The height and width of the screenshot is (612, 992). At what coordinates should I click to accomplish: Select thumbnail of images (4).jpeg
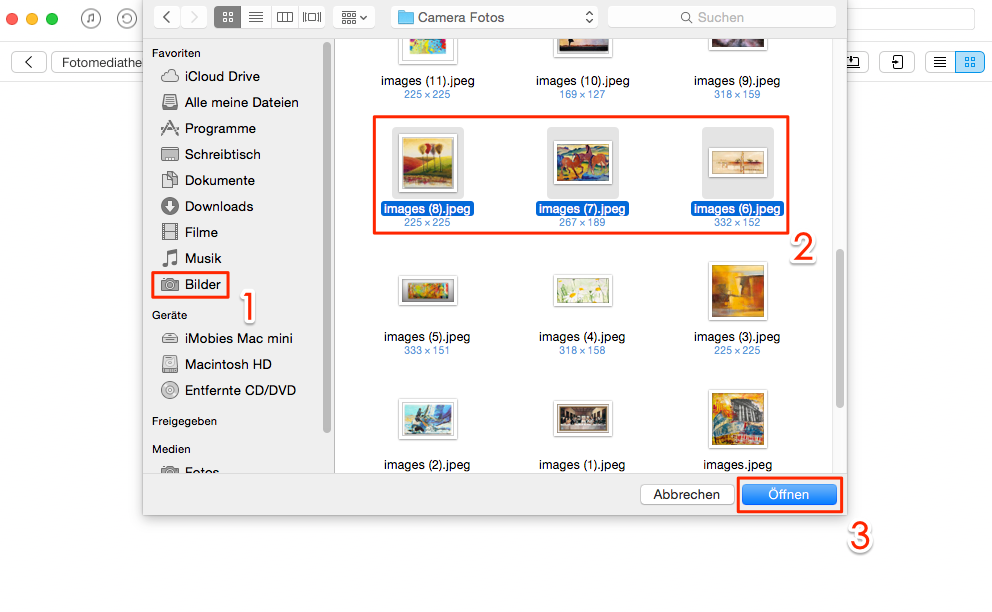(583, 291)
